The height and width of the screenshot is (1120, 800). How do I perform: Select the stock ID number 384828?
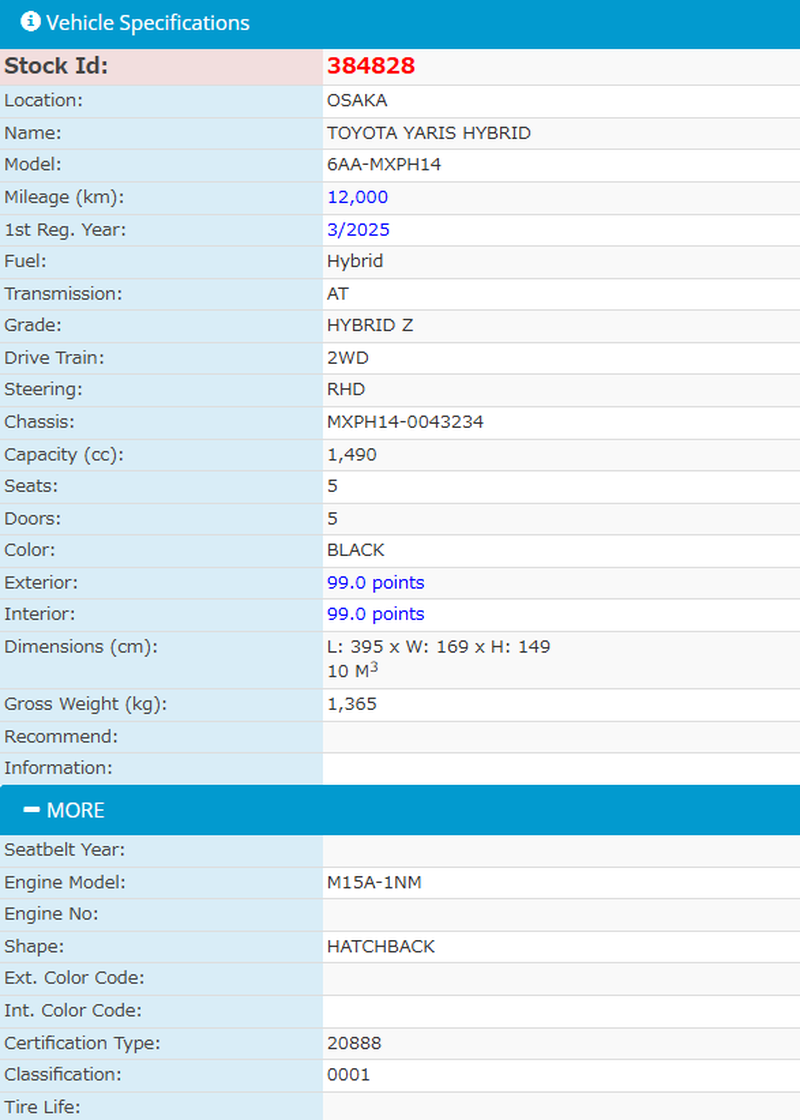tap(371, 66)
